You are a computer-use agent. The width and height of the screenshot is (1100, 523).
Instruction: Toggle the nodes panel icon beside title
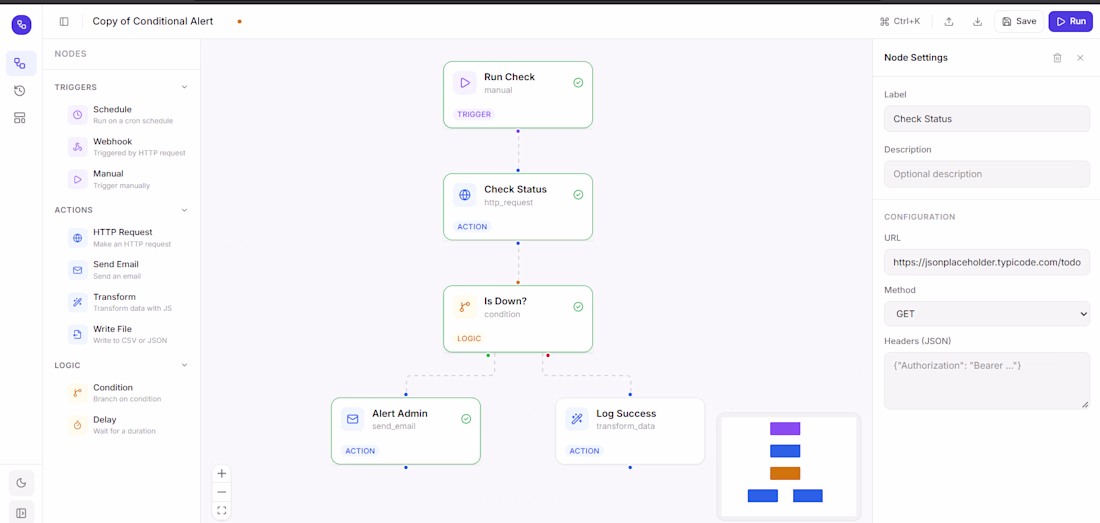pyautogui.click(x=64, y=22)
